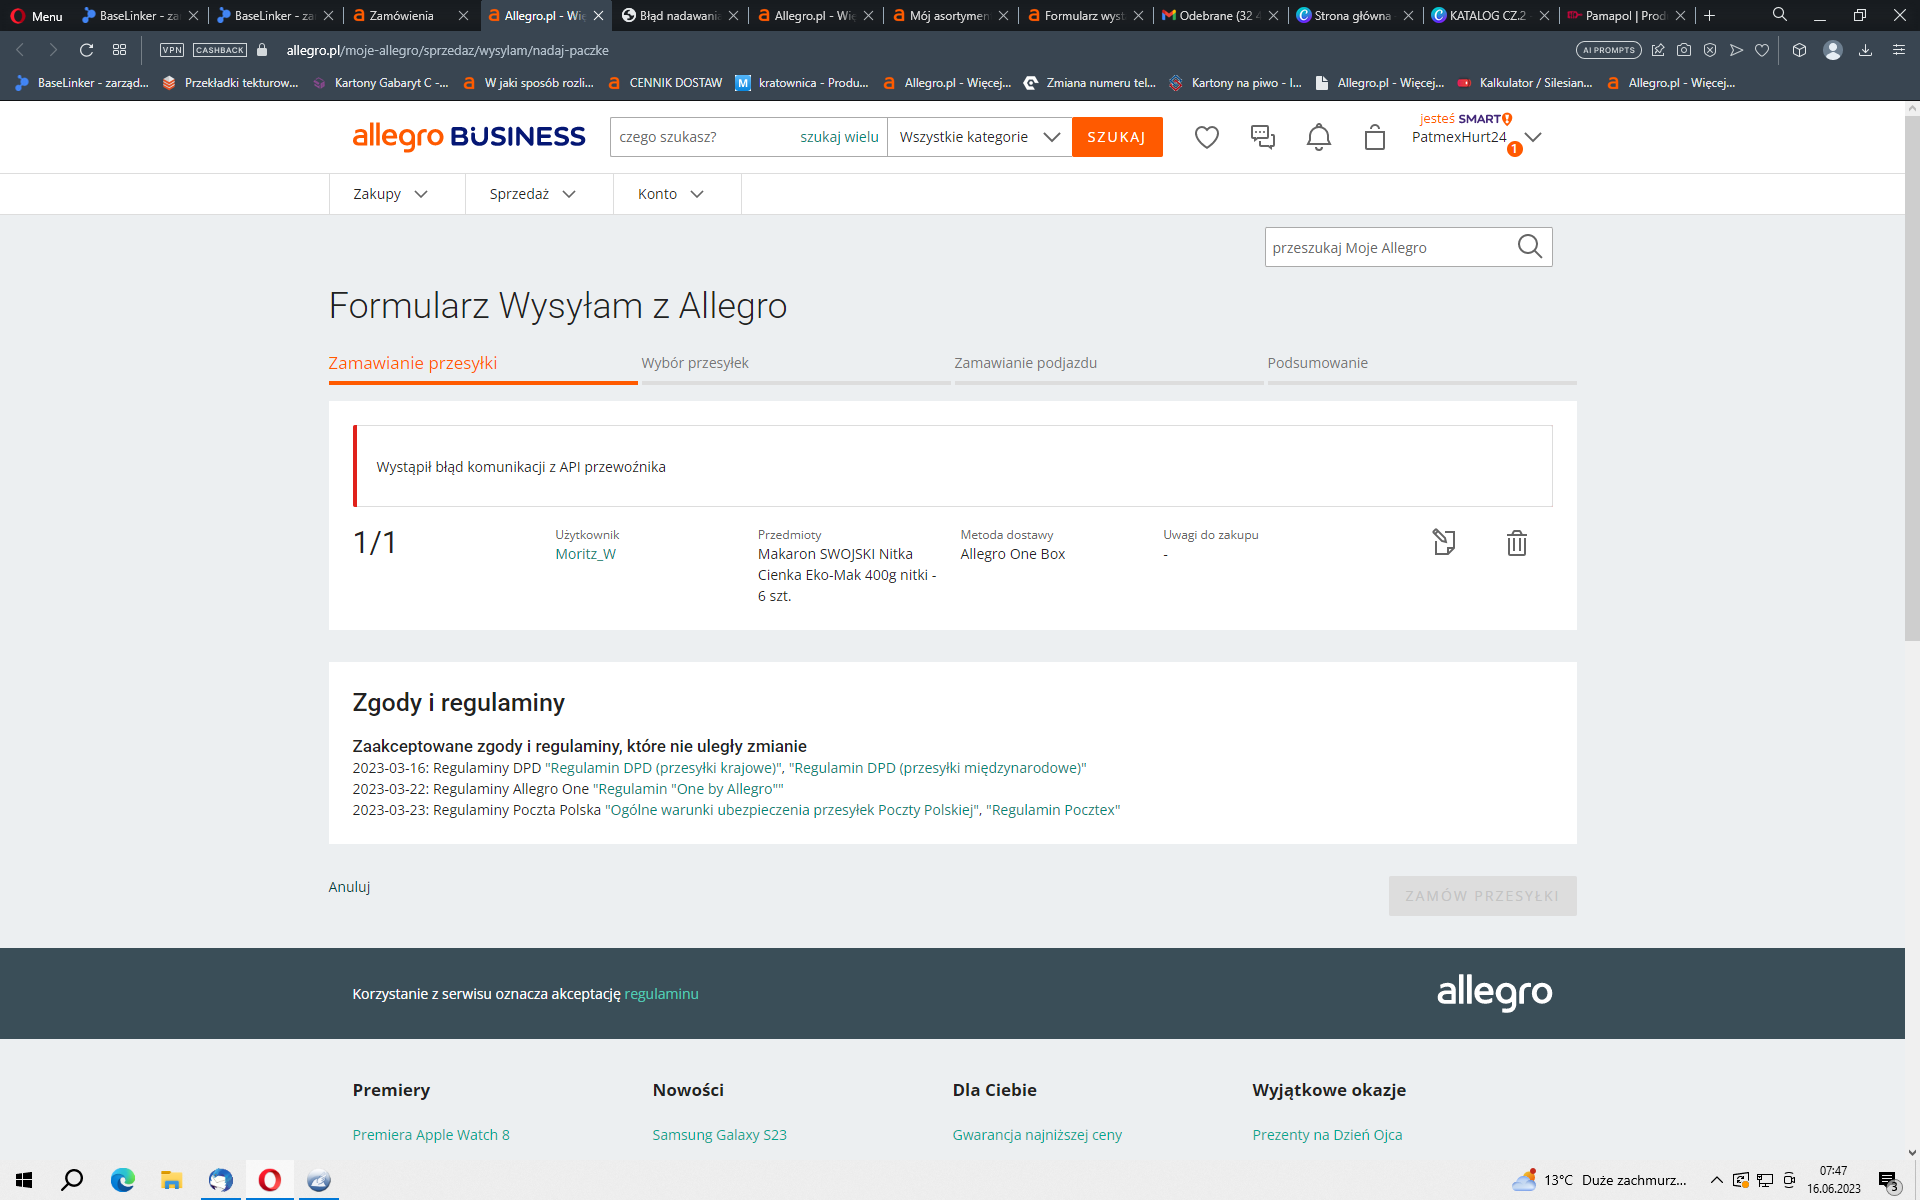Click the edit shipment icon for Moritz_W

(1444, 542)
